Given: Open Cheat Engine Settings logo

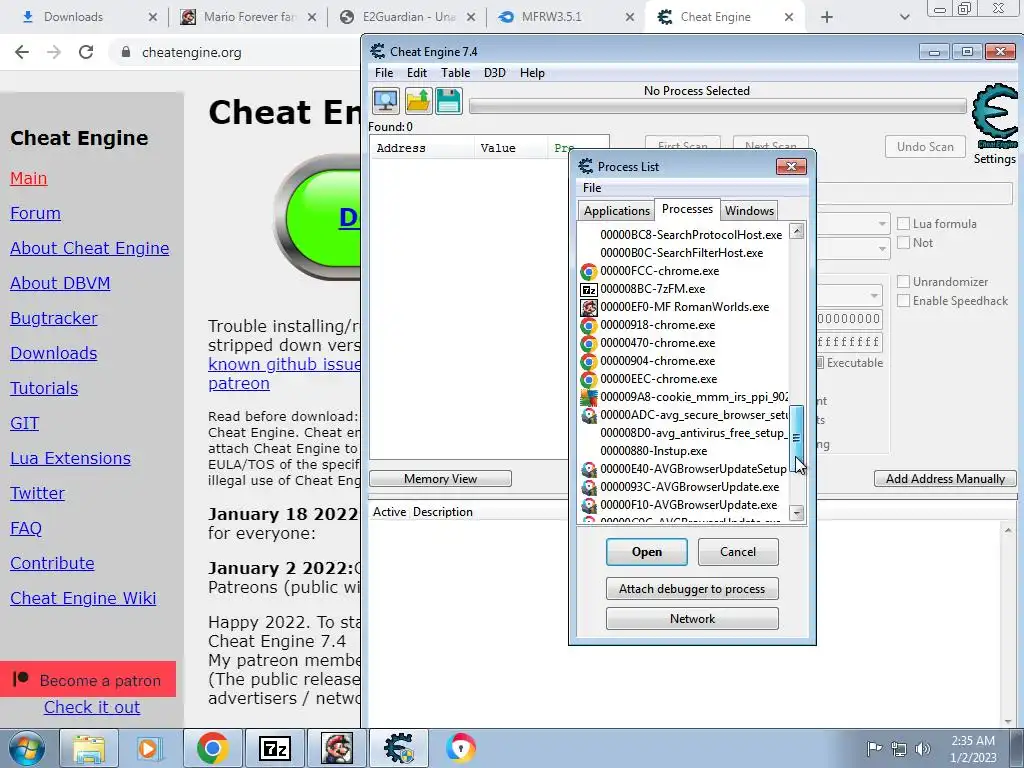Looking at the screenshot, I should [995, 118].
